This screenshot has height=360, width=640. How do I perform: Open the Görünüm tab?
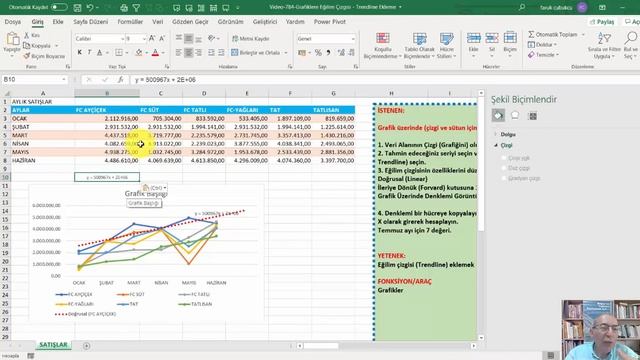coord(230,22)
